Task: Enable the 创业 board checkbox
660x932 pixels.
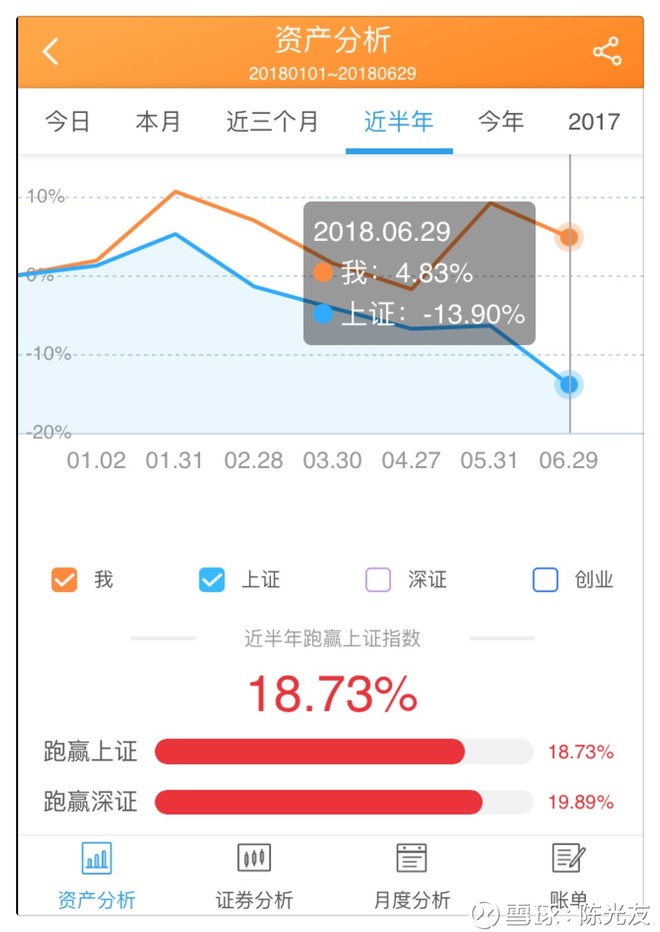Action: click(545, 579)
